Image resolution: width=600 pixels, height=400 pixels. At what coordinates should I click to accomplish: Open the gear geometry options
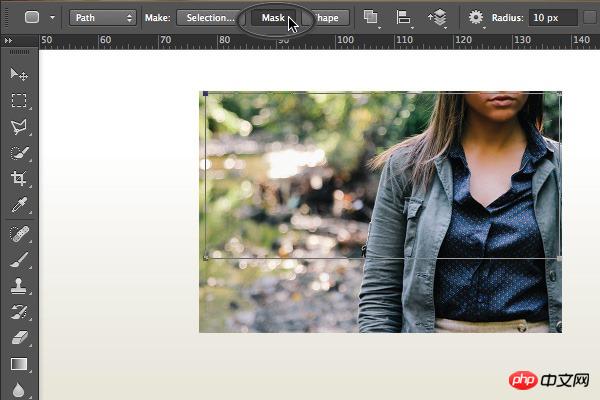coord(476,17)
